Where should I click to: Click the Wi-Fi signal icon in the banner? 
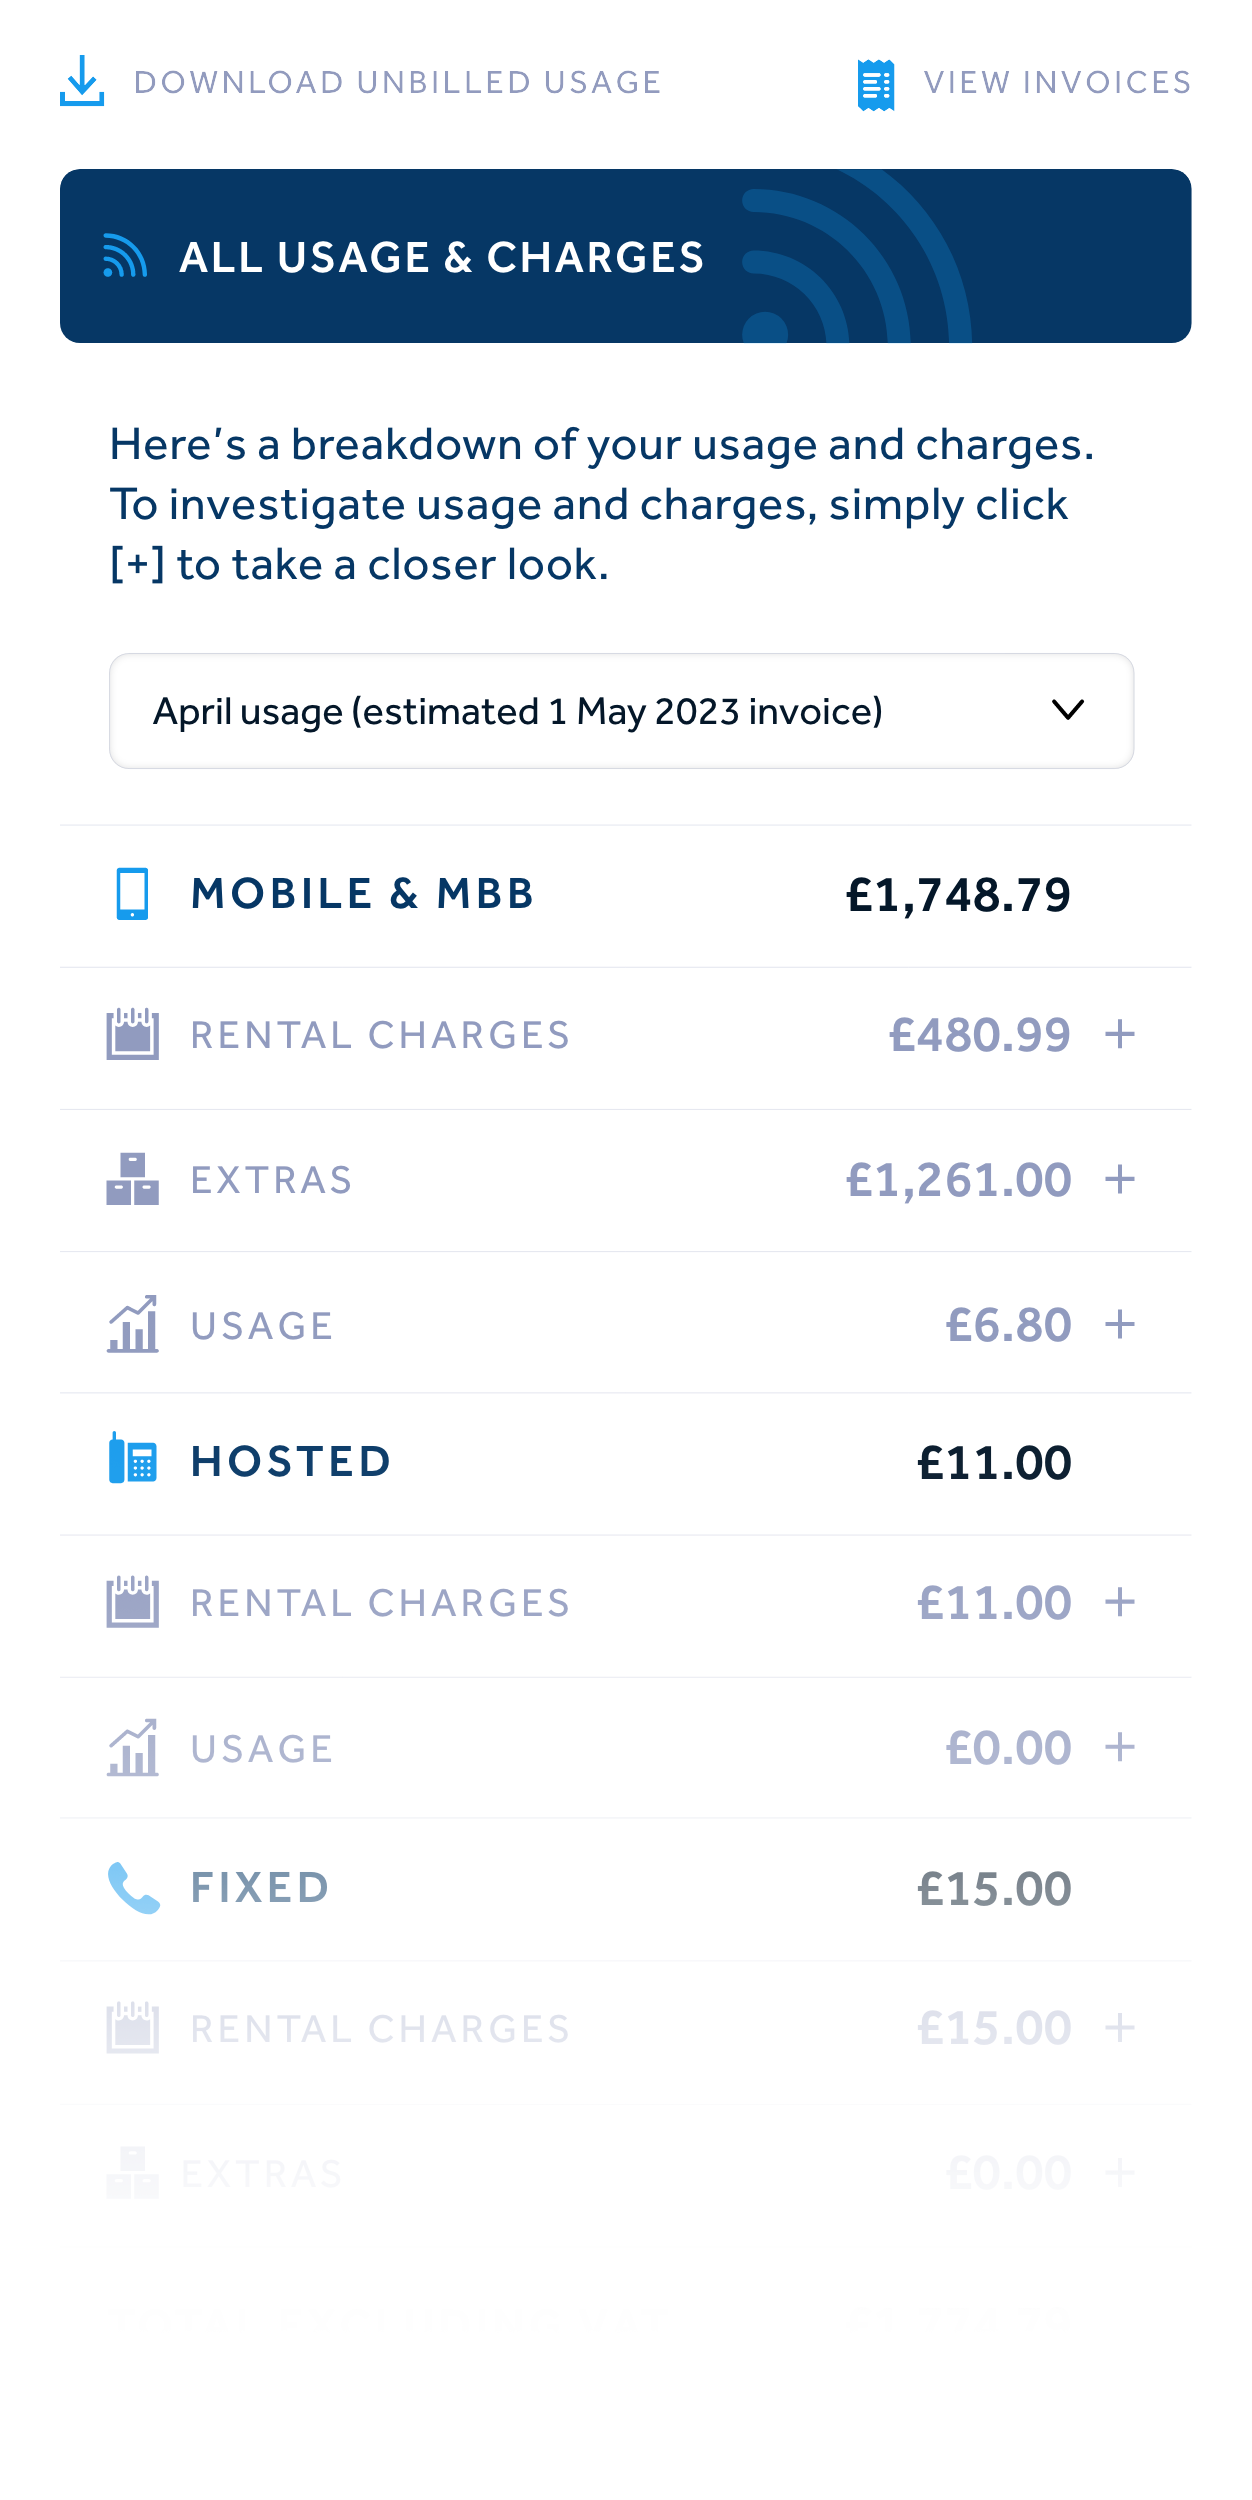[x=125, y=256]
